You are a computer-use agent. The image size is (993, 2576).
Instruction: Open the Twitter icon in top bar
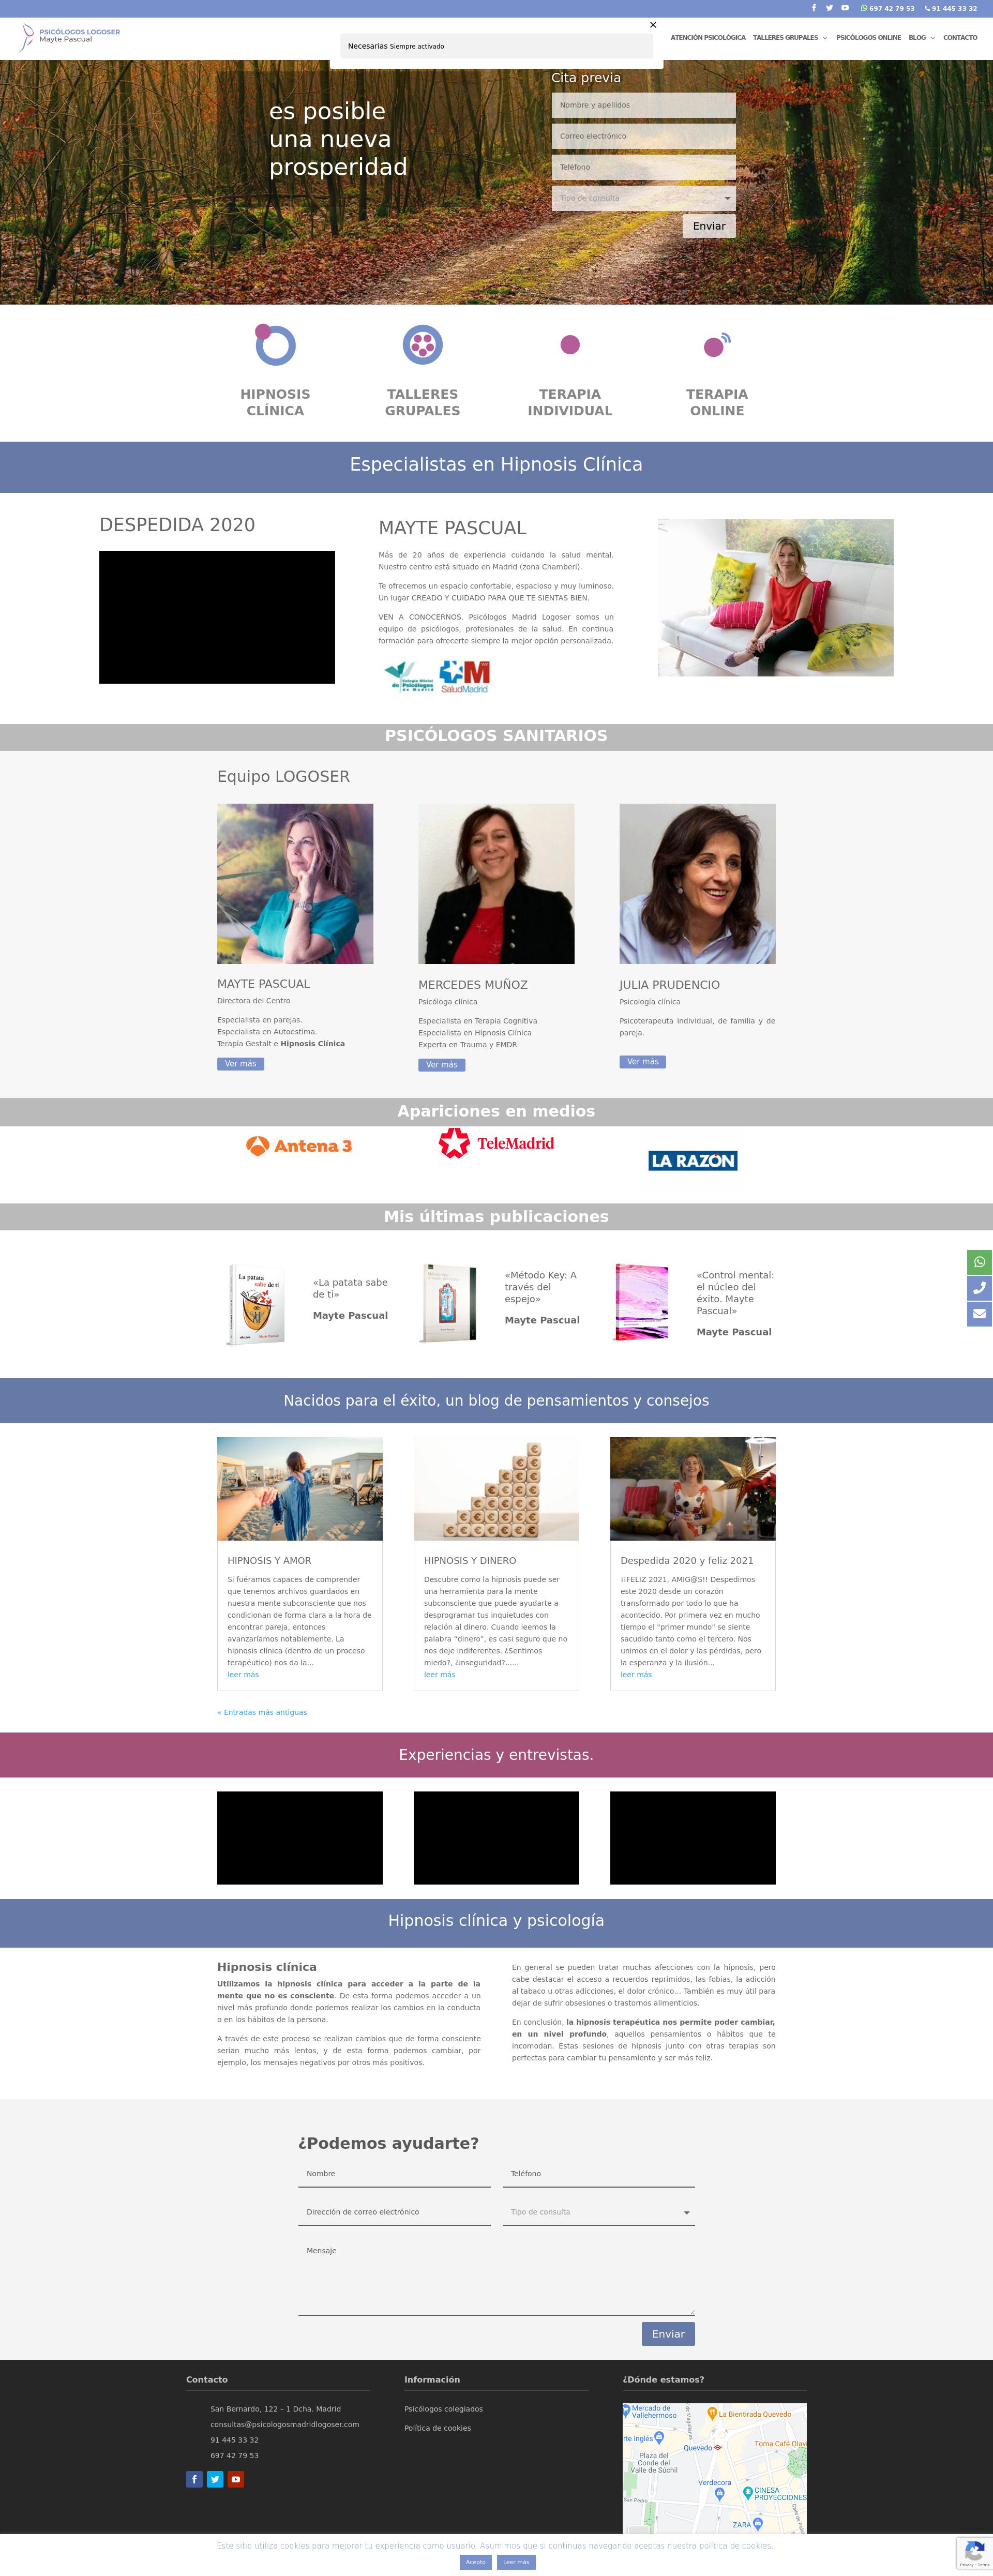[x=829, y=8]
